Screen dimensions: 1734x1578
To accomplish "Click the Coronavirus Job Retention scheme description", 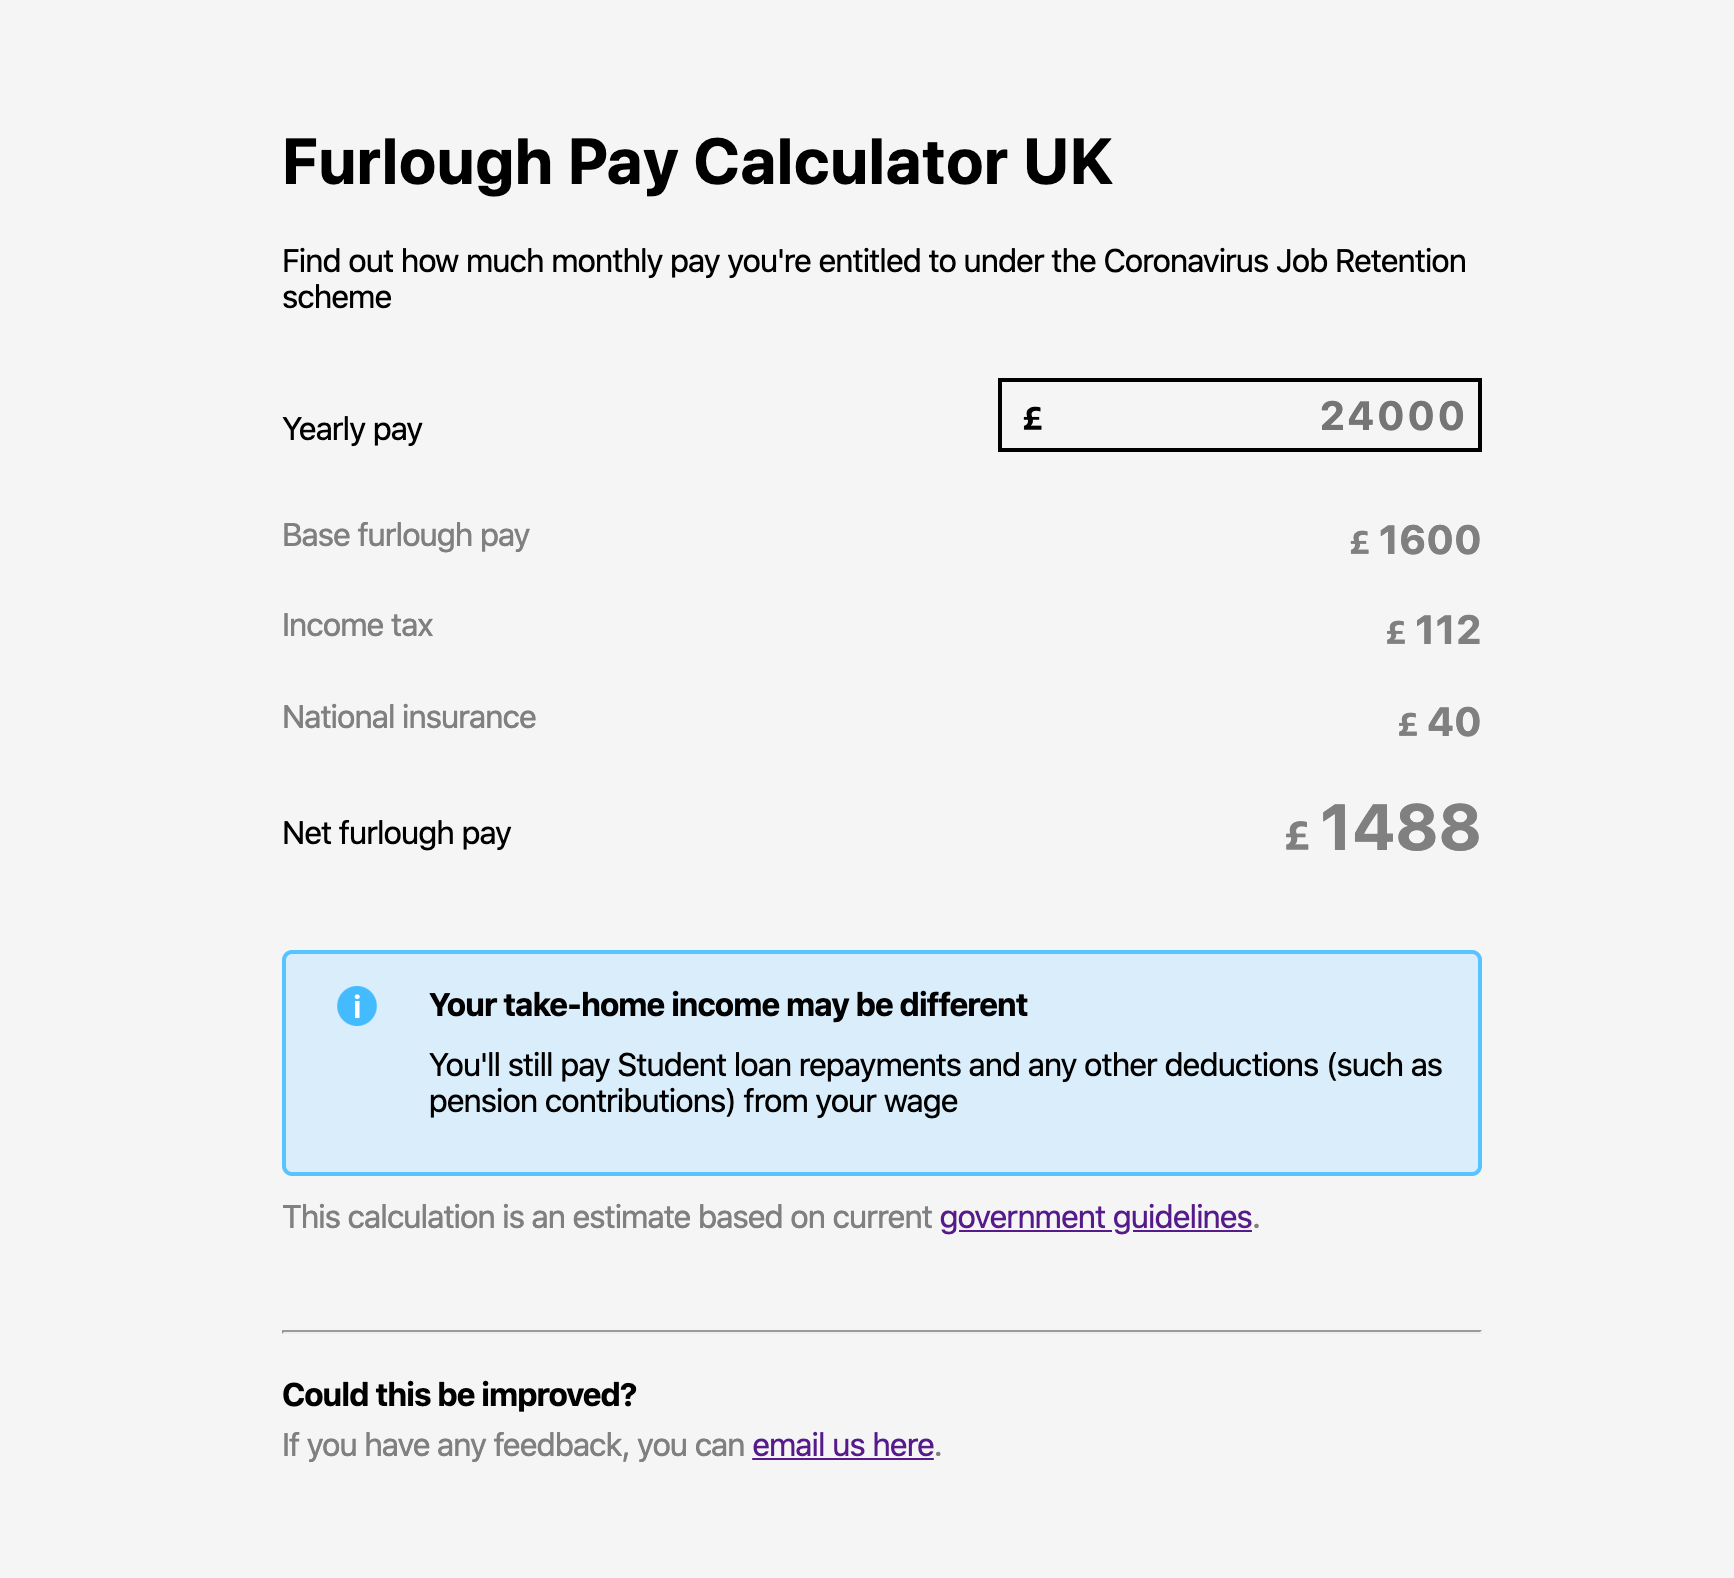I will [x=874, y=279].
